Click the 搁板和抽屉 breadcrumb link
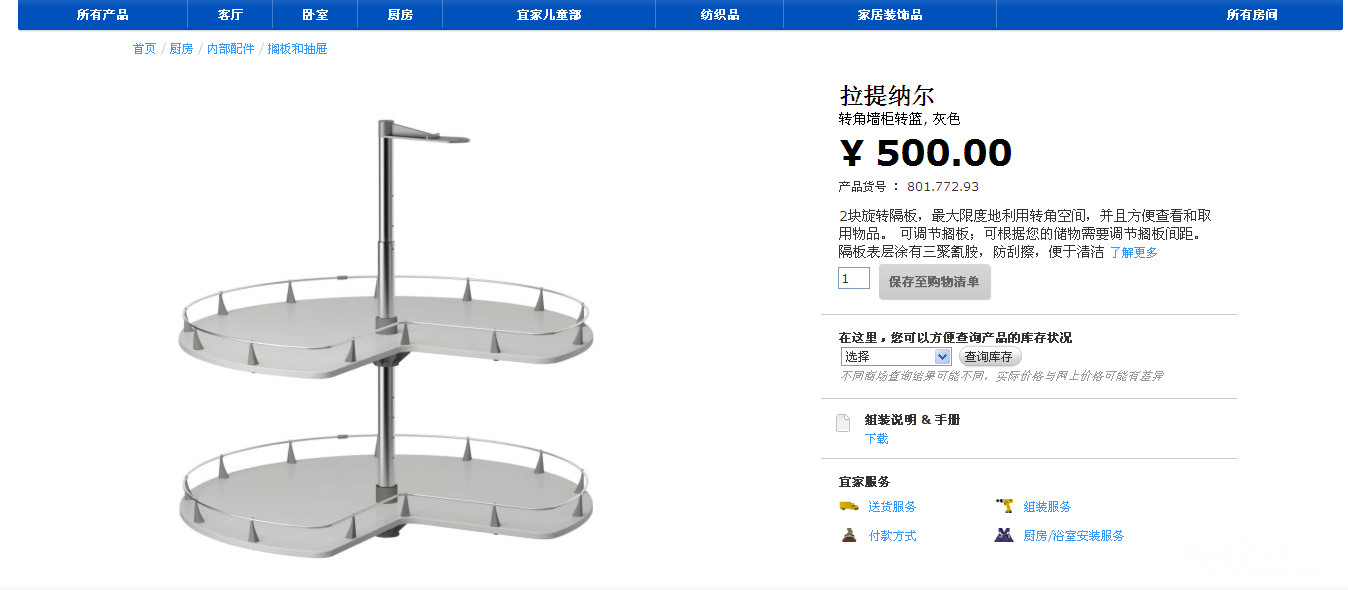 click(297, 49)
